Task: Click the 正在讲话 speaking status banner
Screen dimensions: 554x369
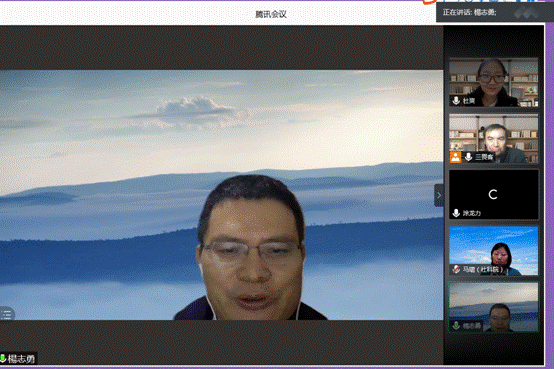Action: [x=491, y=13]
